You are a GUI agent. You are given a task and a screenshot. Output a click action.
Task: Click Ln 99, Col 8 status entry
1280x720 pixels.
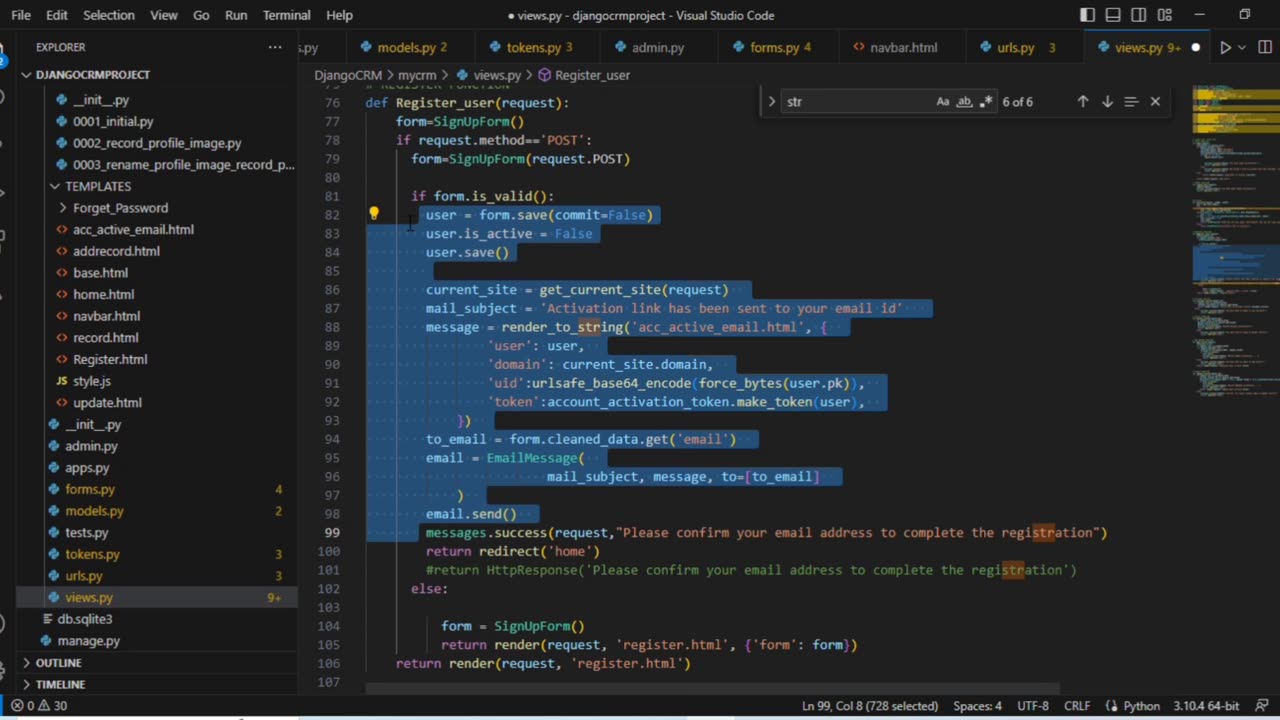(x=869, y=705)
